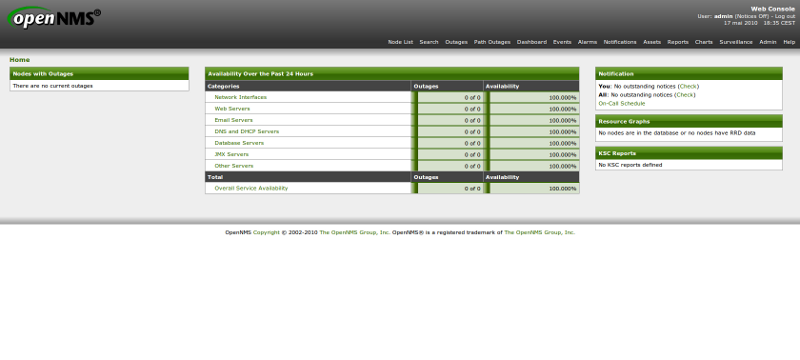800x360 pixels.
Task: Click Database Servers availability 100.000%
Action: [x=563, y=143]
